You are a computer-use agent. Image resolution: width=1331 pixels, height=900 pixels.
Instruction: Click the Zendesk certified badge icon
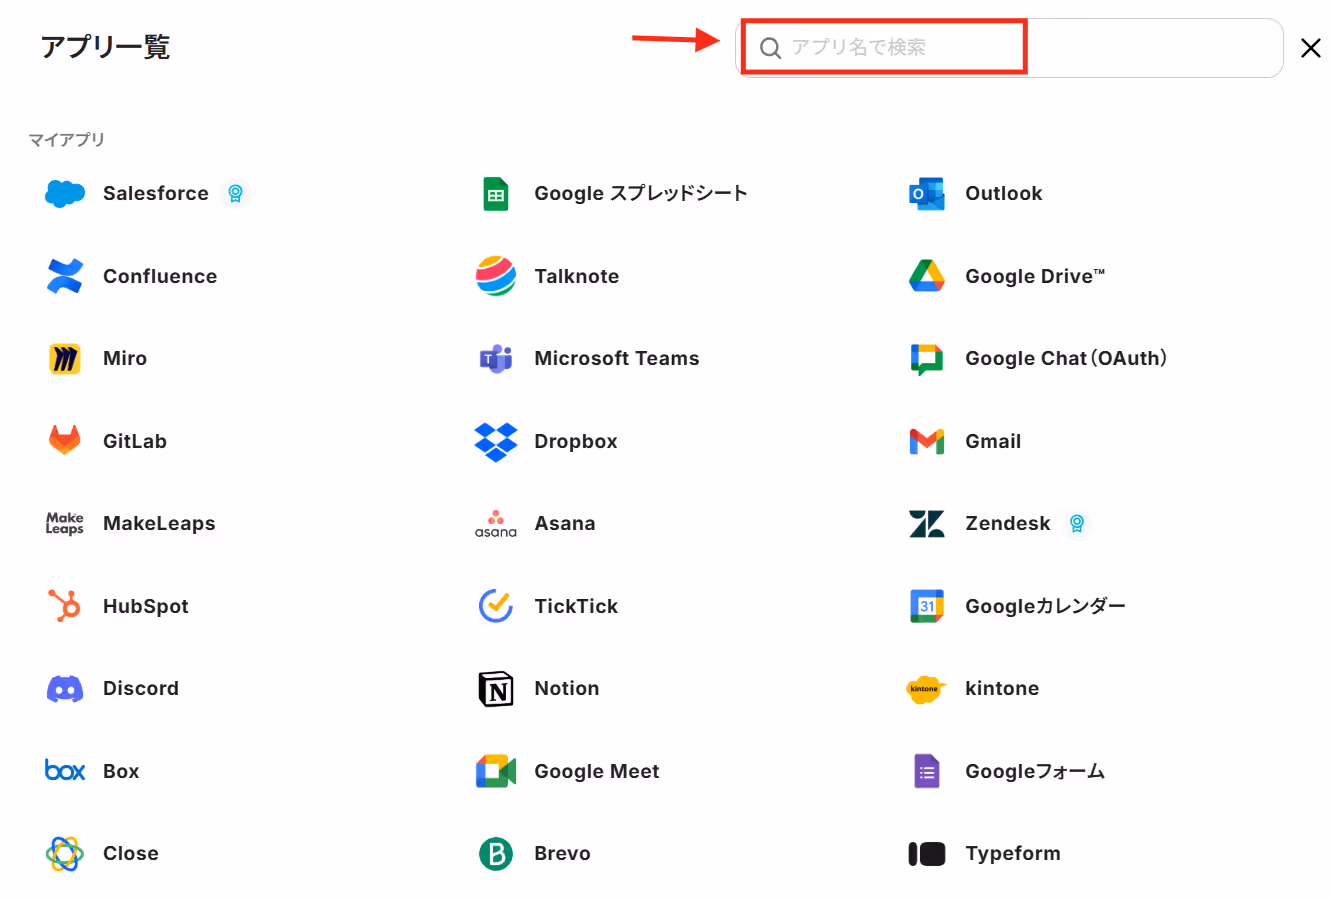(1077, 523)
